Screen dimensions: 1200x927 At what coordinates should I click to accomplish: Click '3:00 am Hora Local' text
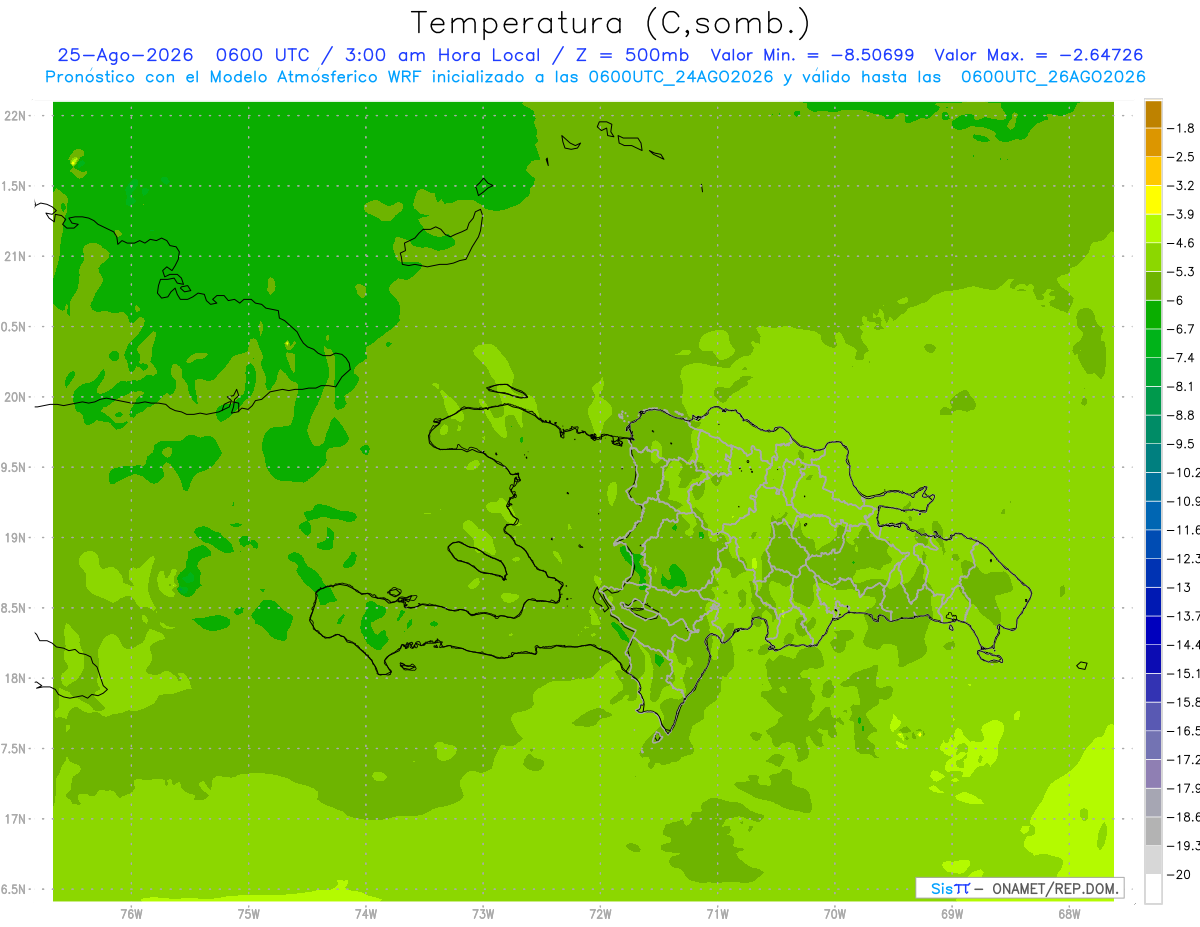(x=442, y=55)
